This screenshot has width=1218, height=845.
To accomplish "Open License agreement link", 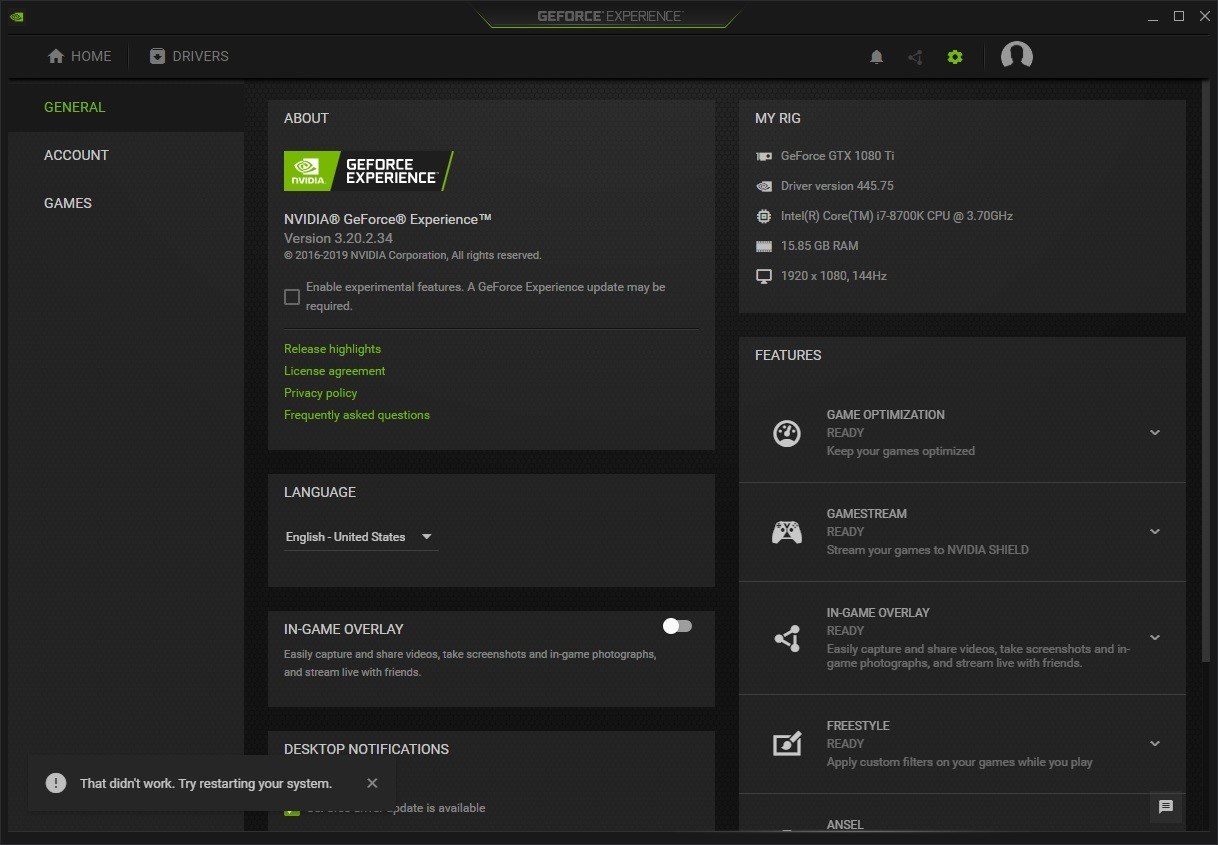I will click(334, 371).
